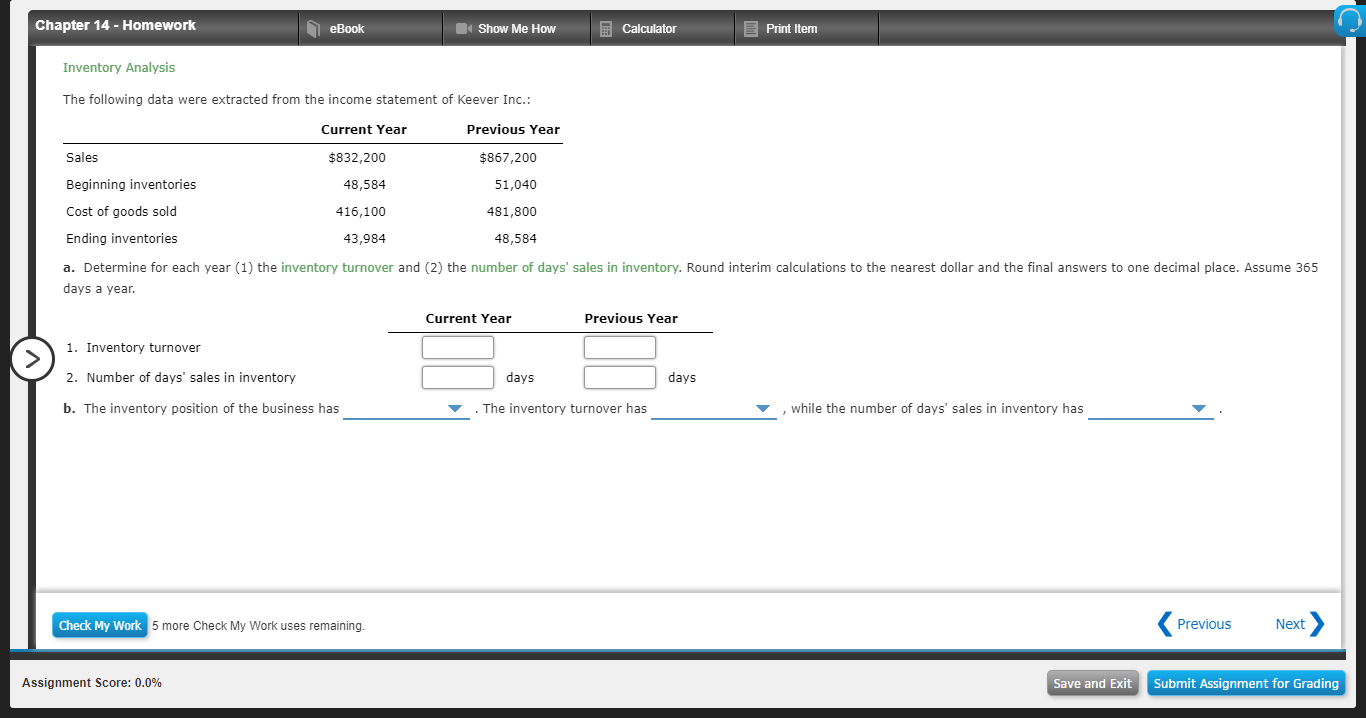Click the Cost of goods sold label

(x=121, y=212)
